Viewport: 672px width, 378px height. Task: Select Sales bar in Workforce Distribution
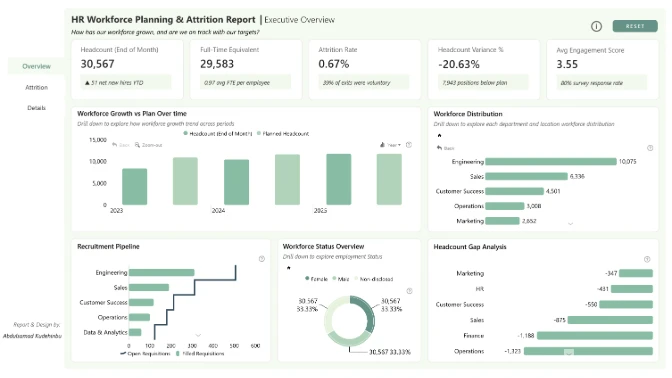(526, 176)
